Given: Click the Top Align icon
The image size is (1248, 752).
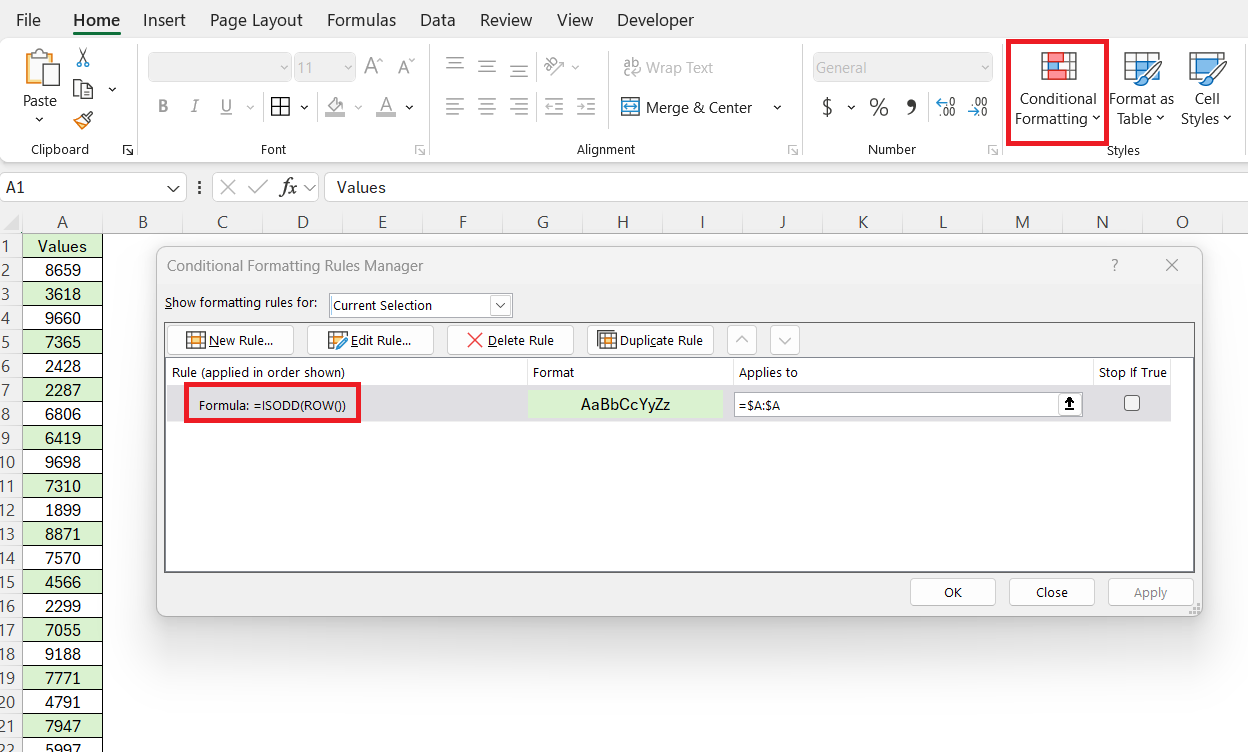Looking at the screenshot, I should 455,66.
